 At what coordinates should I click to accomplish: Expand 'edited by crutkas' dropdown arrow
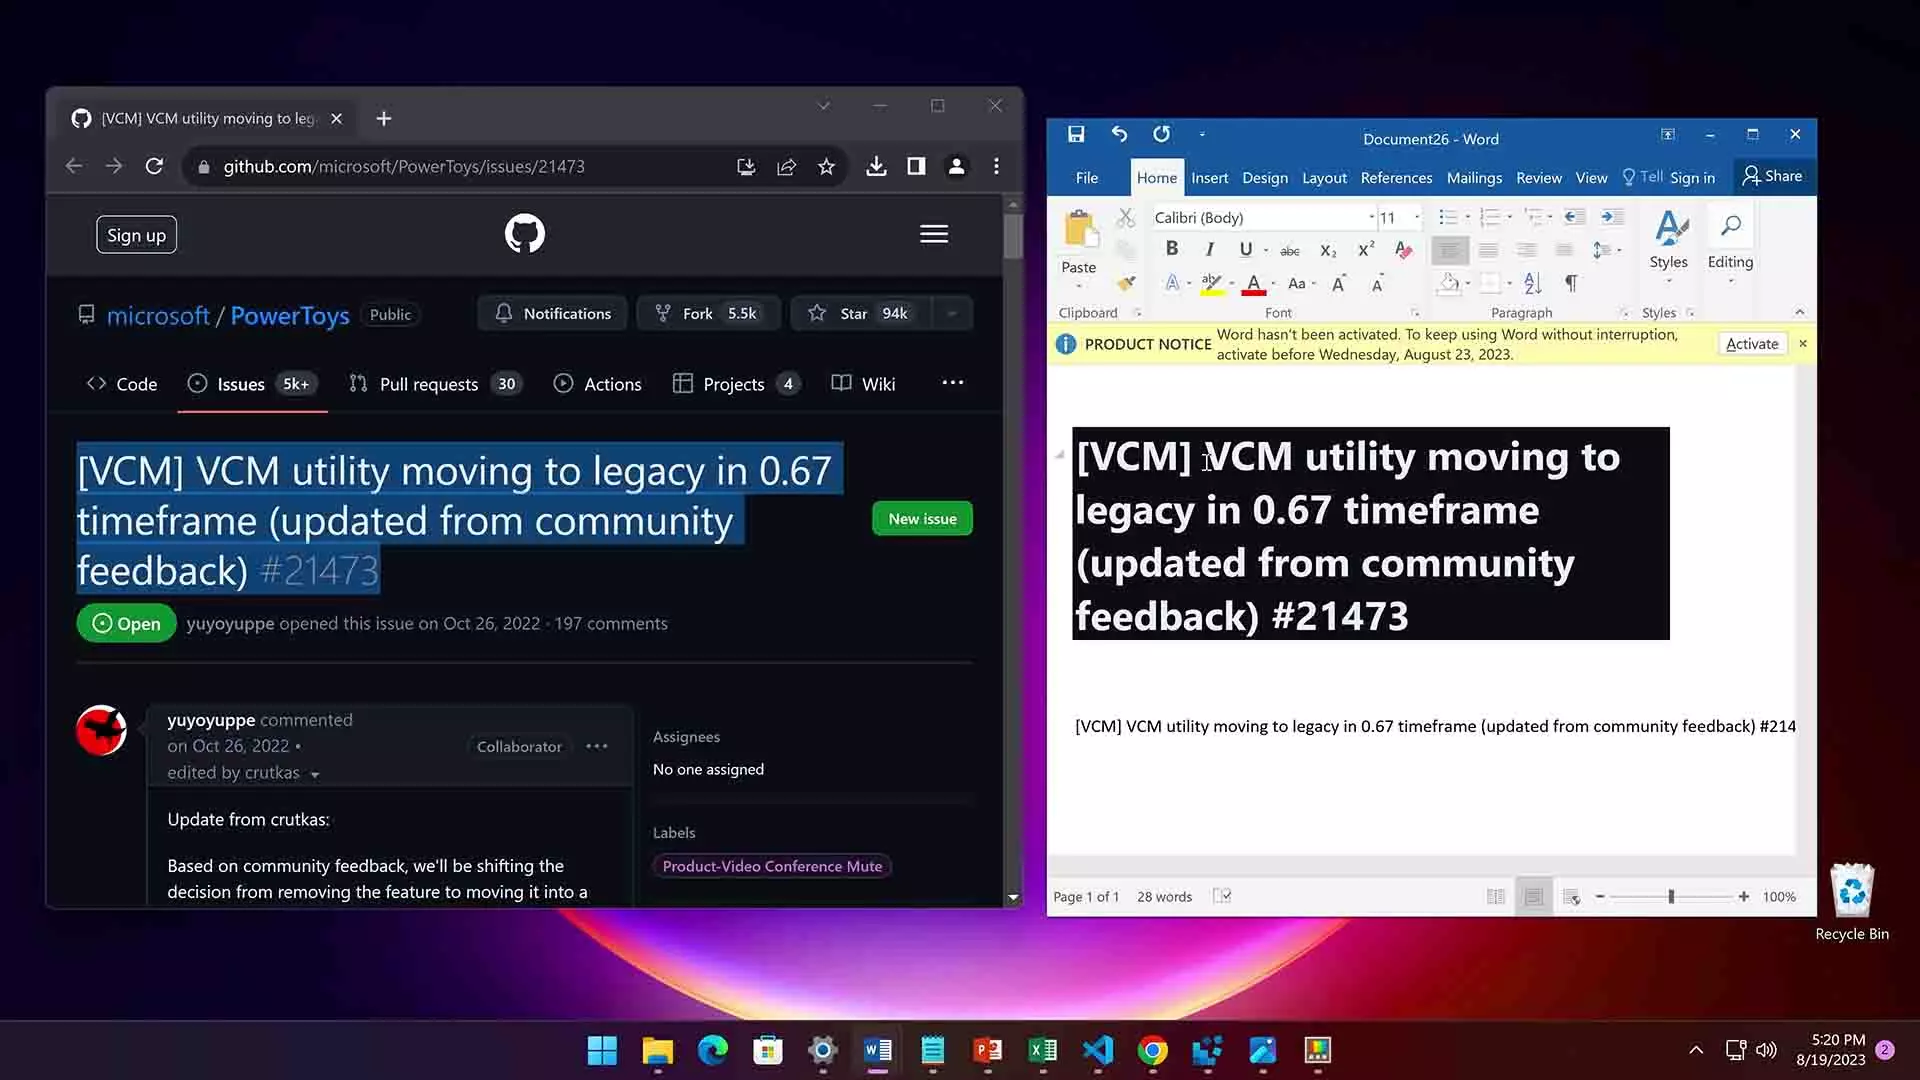tap(315, 774)
